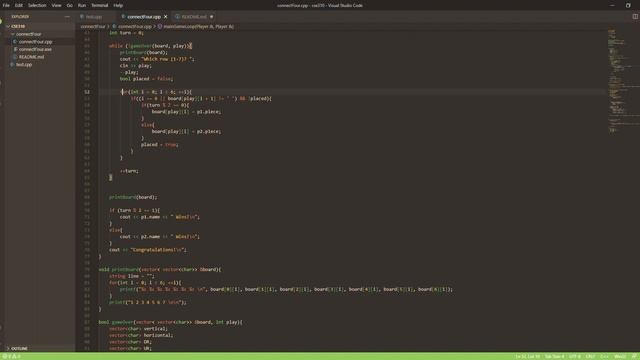
Task: Collapse the CSE310 workspace folder
Action: tap(18, 26)
